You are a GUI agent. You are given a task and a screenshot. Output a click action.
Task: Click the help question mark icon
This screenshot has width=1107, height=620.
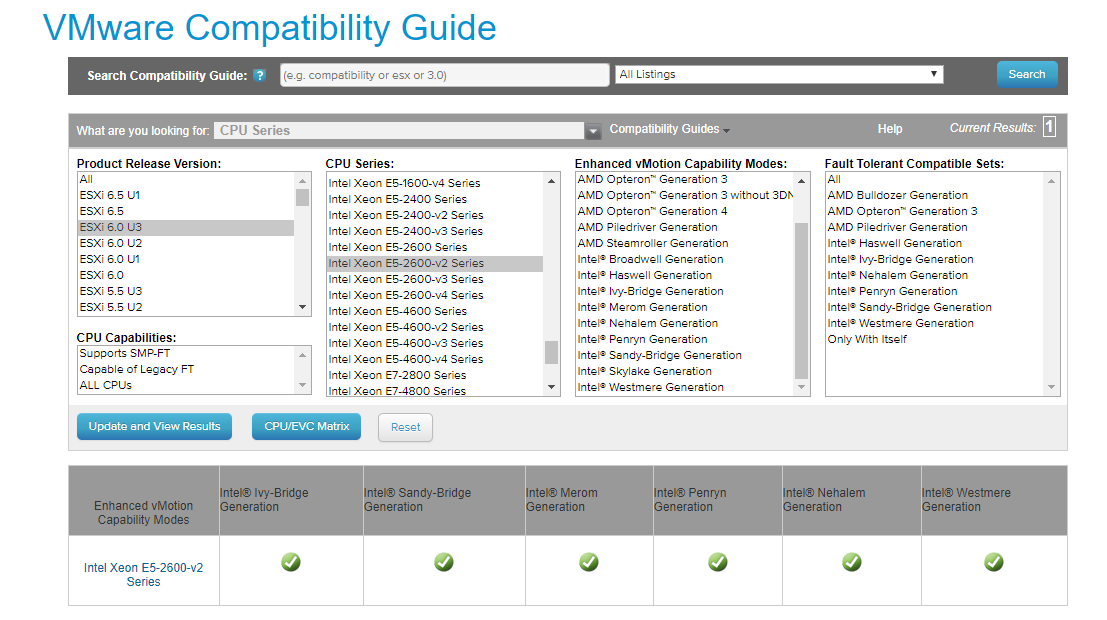(x=260, y=76)
